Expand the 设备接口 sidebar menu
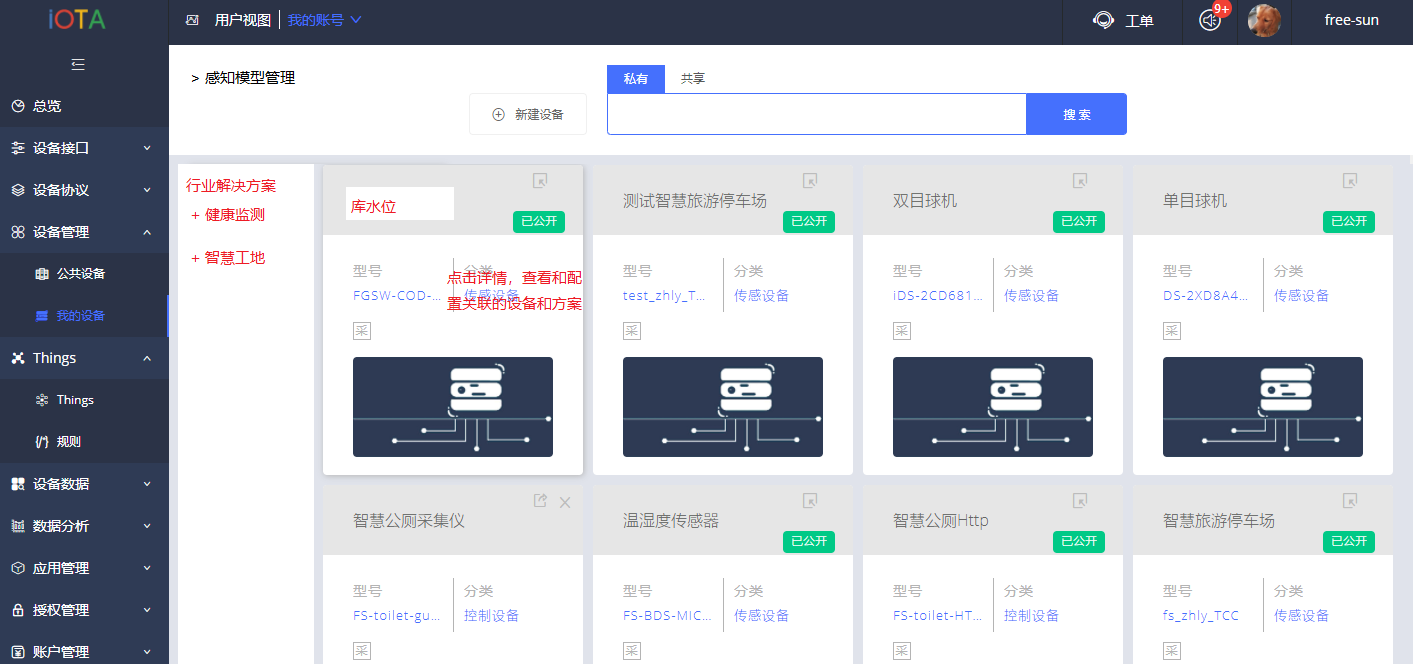This screenshot has height=664, width=1413. 84,148
